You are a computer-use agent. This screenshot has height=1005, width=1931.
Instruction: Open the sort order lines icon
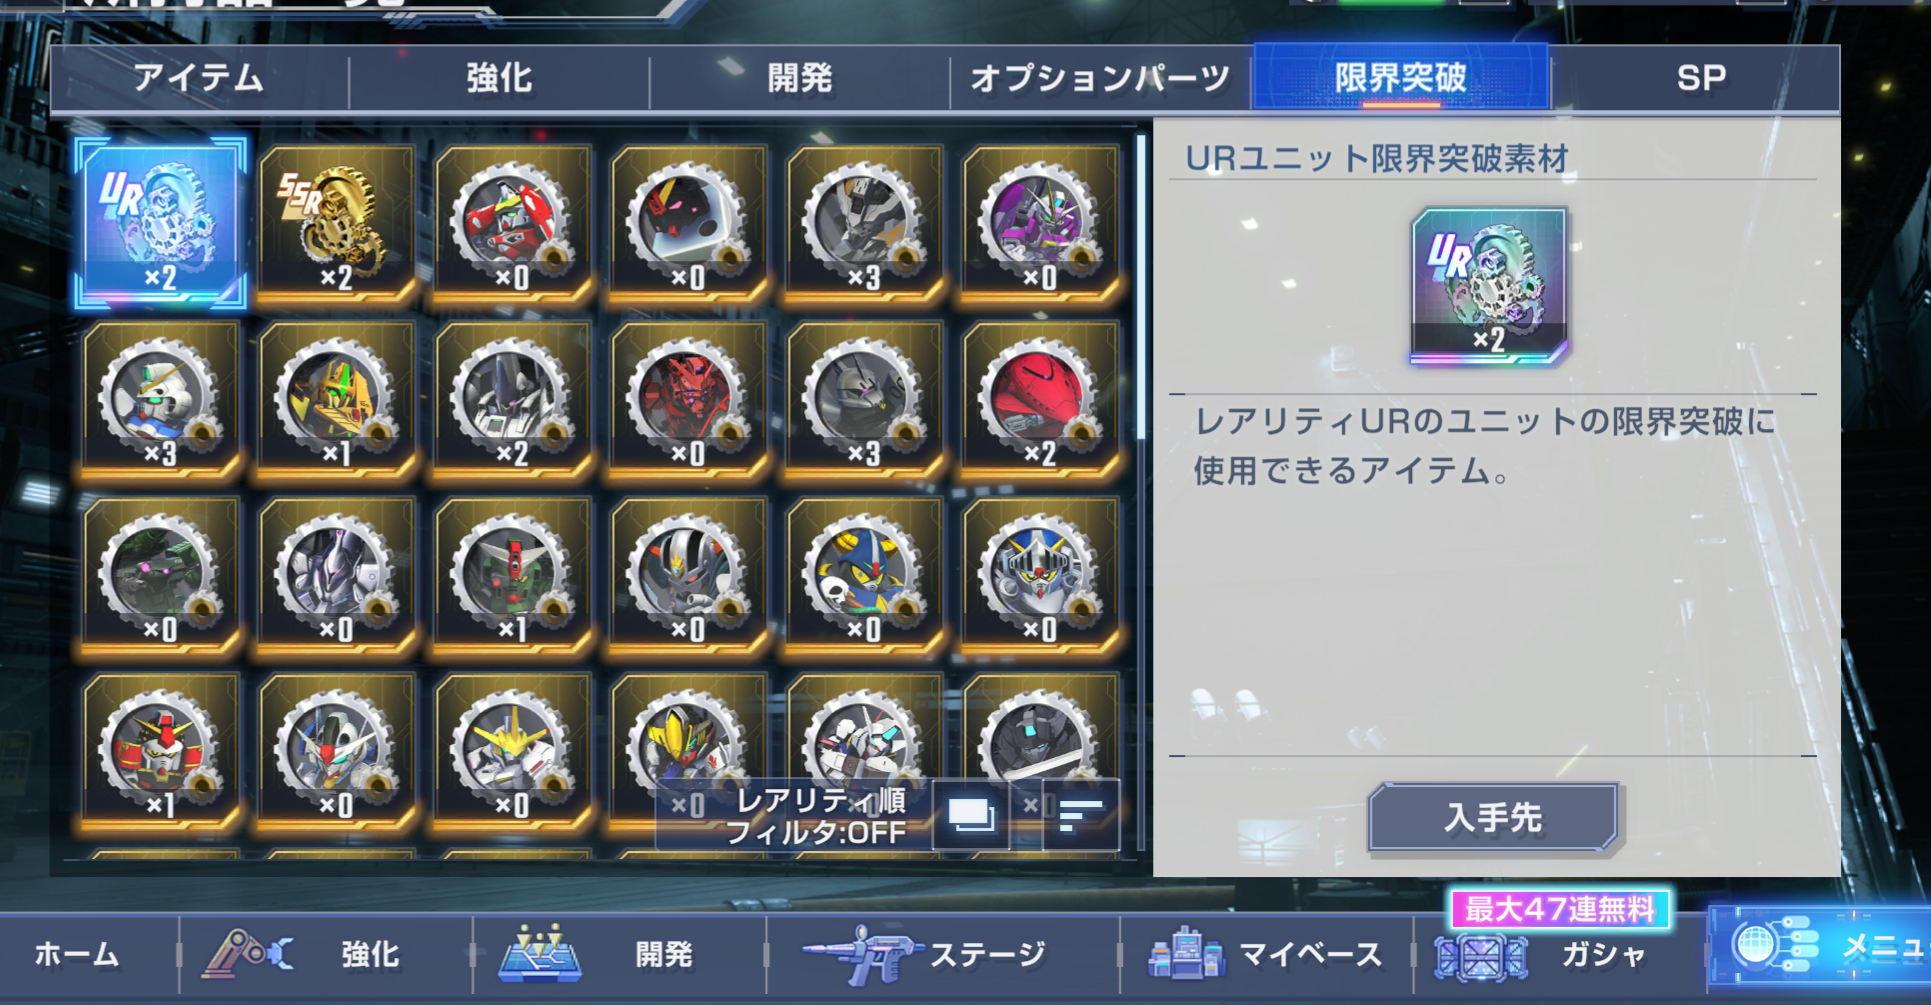(x=1081, y=815)
